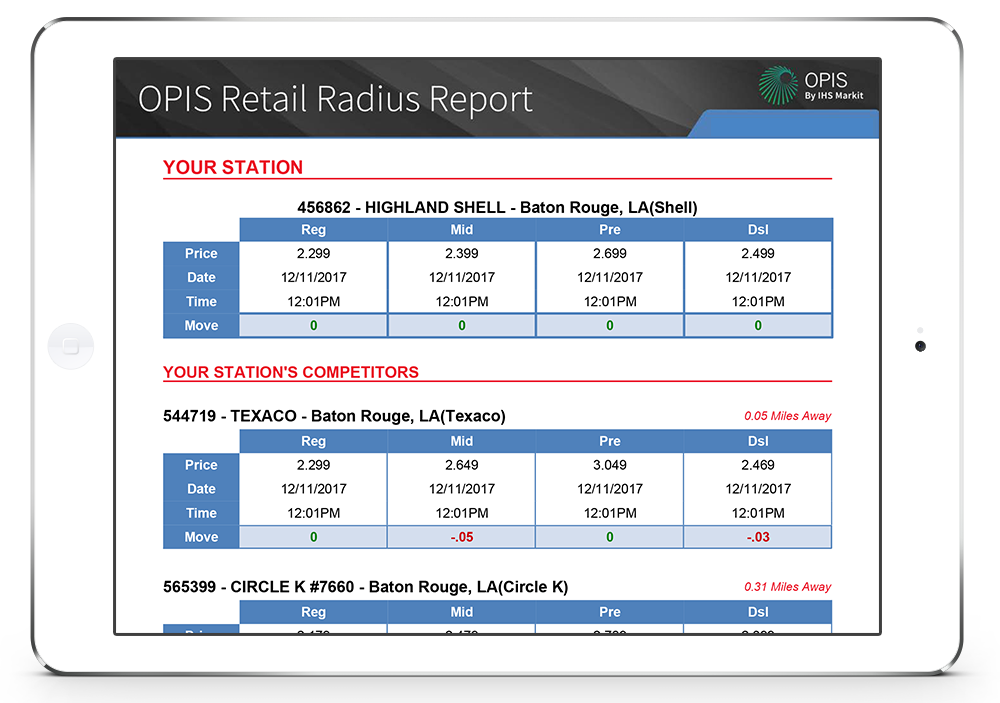This screenshot has width=1000, height=703.
Task: Select the Reg column header for Highland Shell
Action: coord(313,230)
